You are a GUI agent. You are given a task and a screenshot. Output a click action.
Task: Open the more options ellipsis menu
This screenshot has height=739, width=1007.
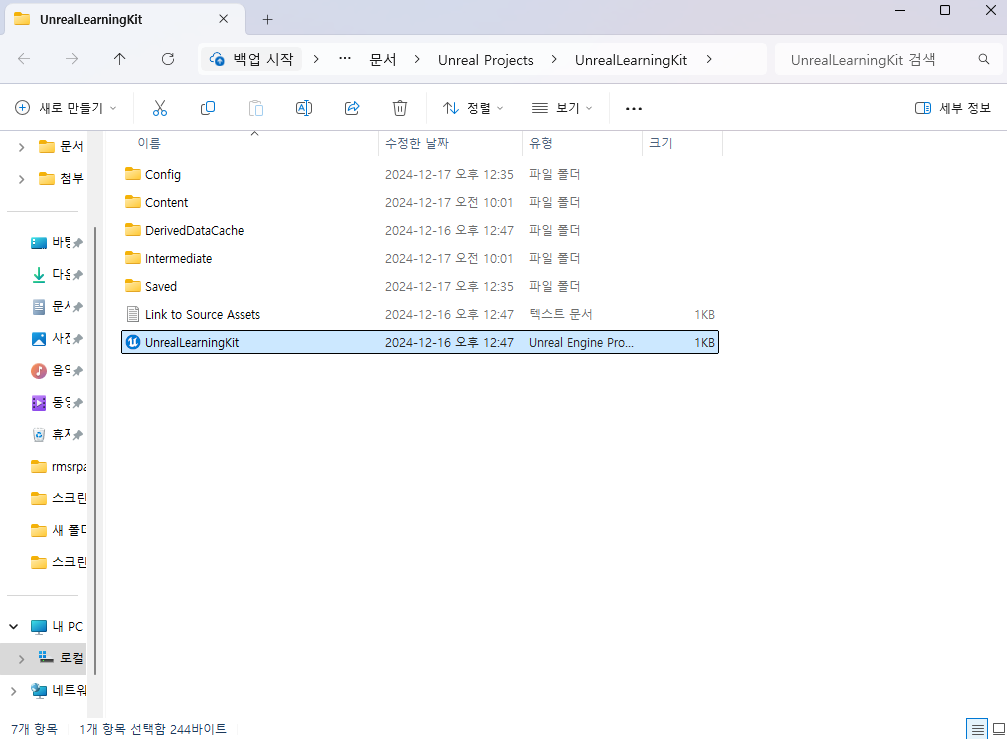click(634, 109)
